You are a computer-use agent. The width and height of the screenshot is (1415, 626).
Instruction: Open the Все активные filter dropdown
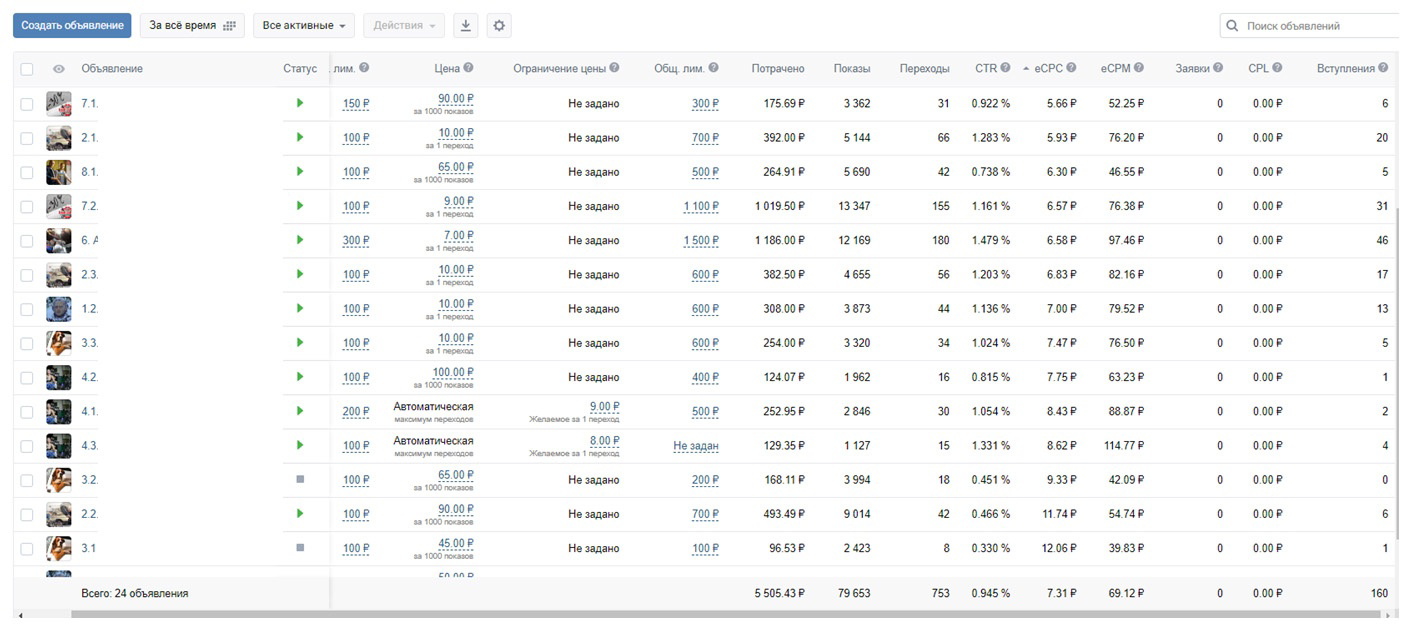click(304, 26)
